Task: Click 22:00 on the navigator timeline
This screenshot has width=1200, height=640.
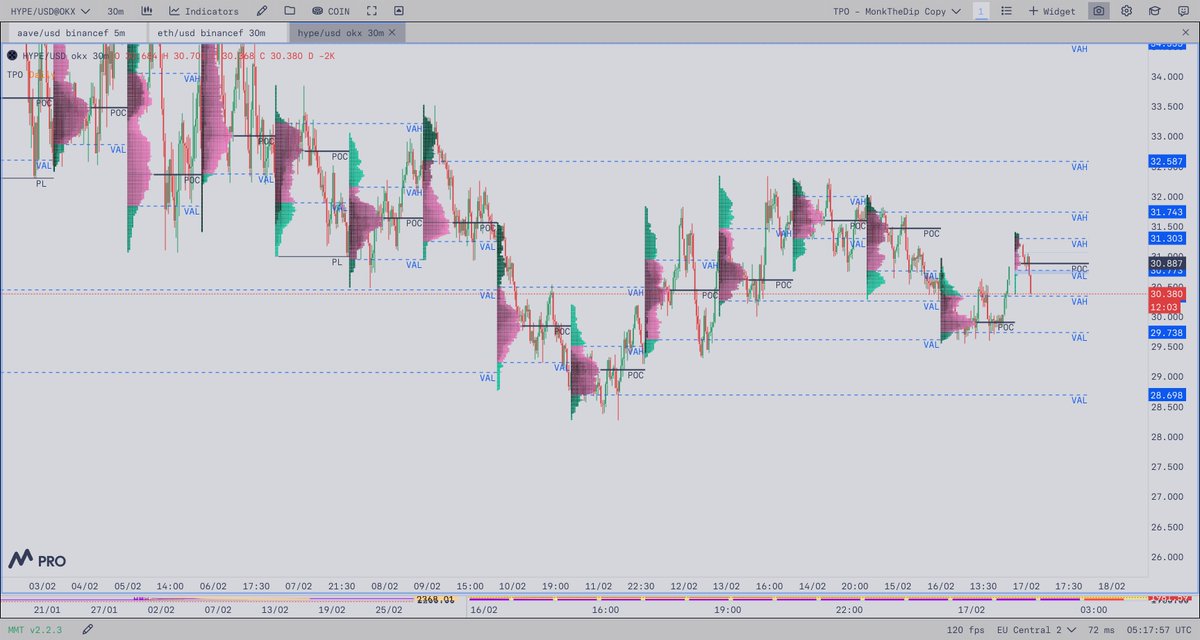Action: [x=849, y=609]
